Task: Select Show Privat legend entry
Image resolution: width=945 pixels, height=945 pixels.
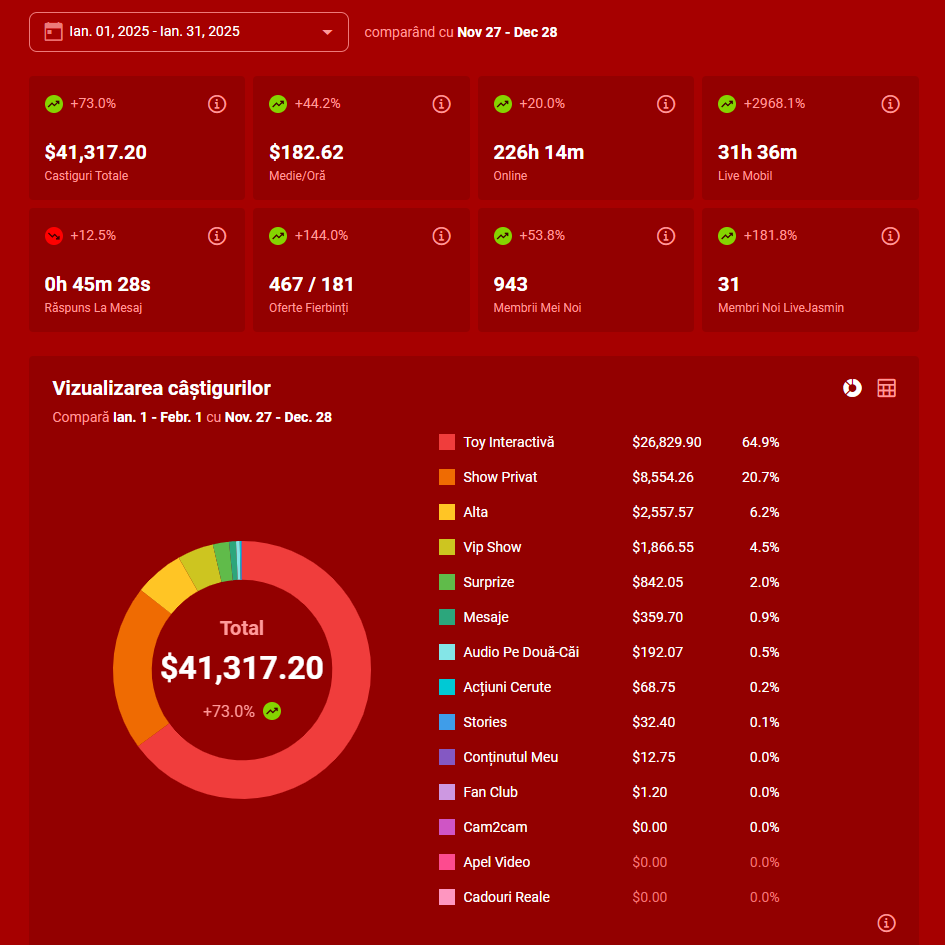Action: coord(500,477)
